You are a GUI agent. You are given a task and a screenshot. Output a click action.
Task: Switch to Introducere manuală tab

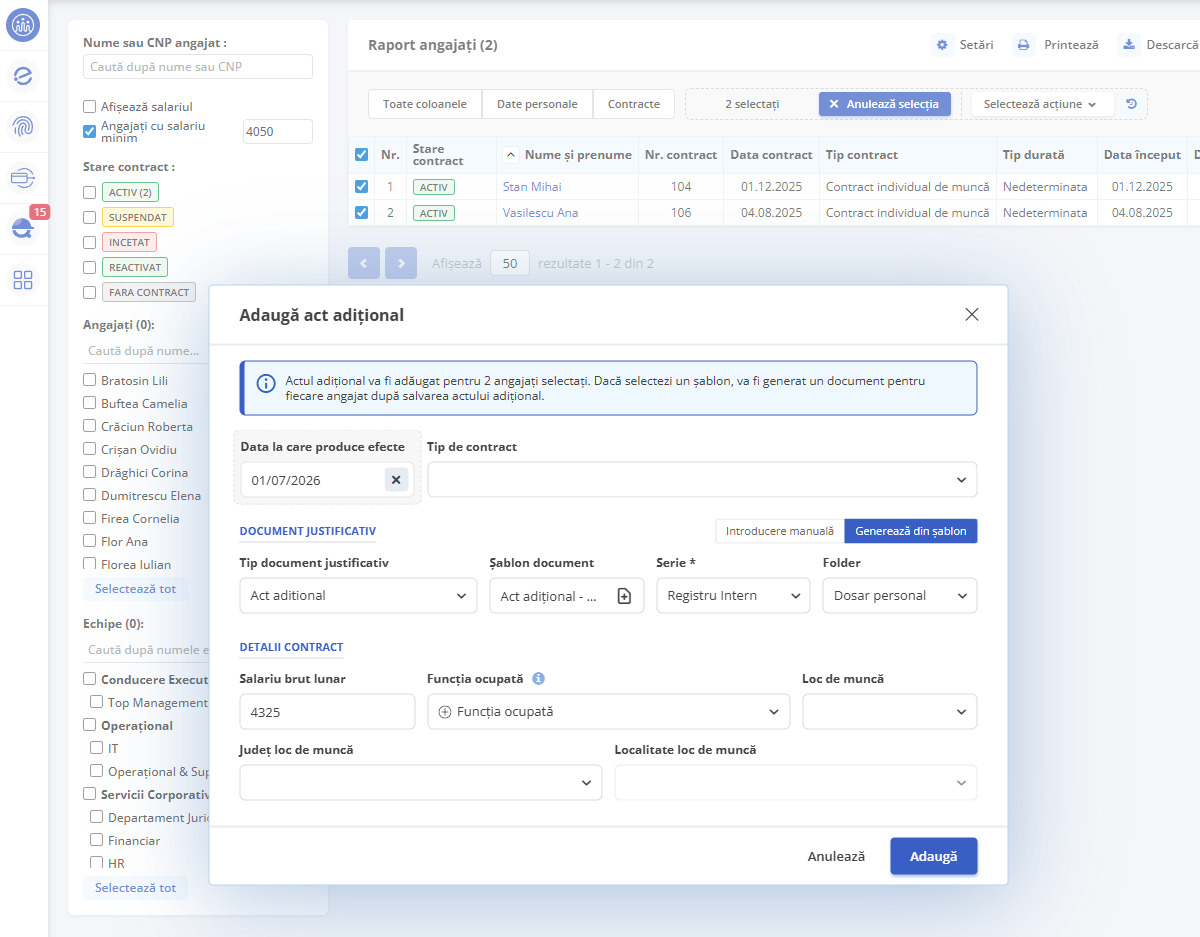[x=780, y=531]
